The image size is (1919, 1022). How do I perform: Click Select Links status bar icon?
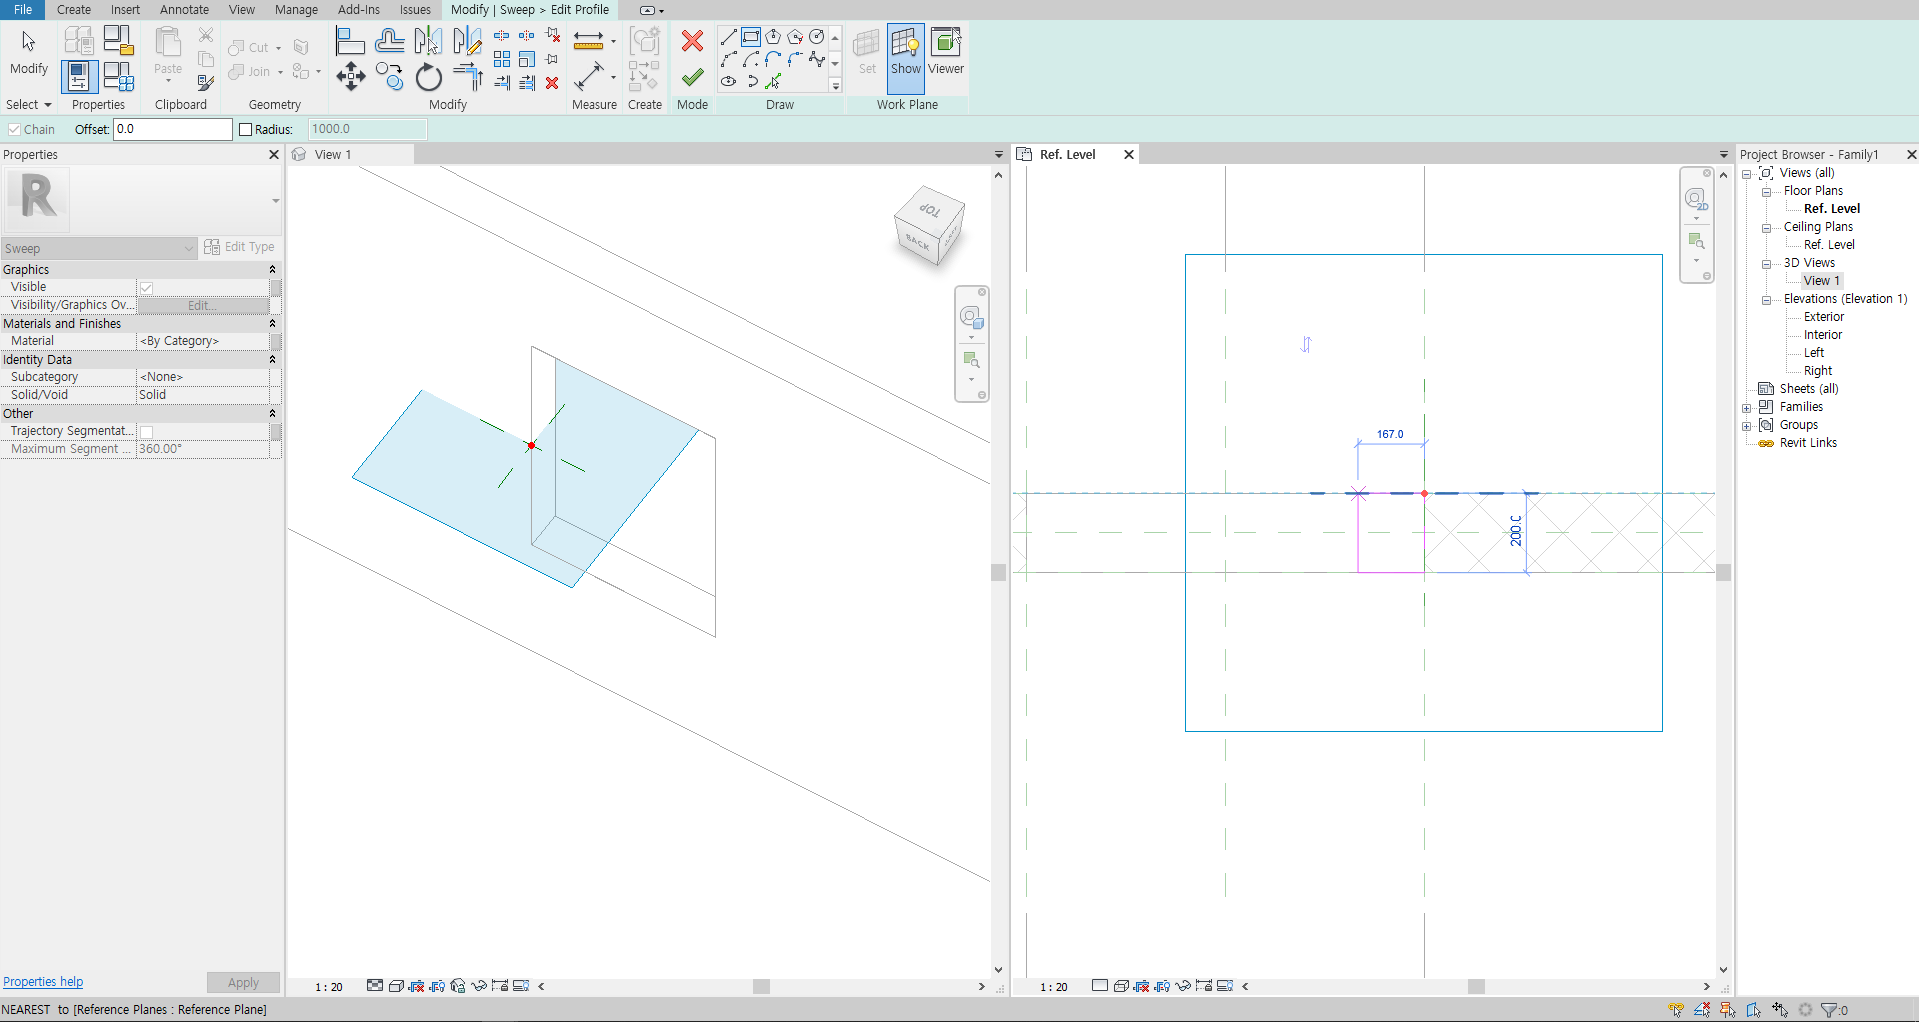(1676, 1010)
